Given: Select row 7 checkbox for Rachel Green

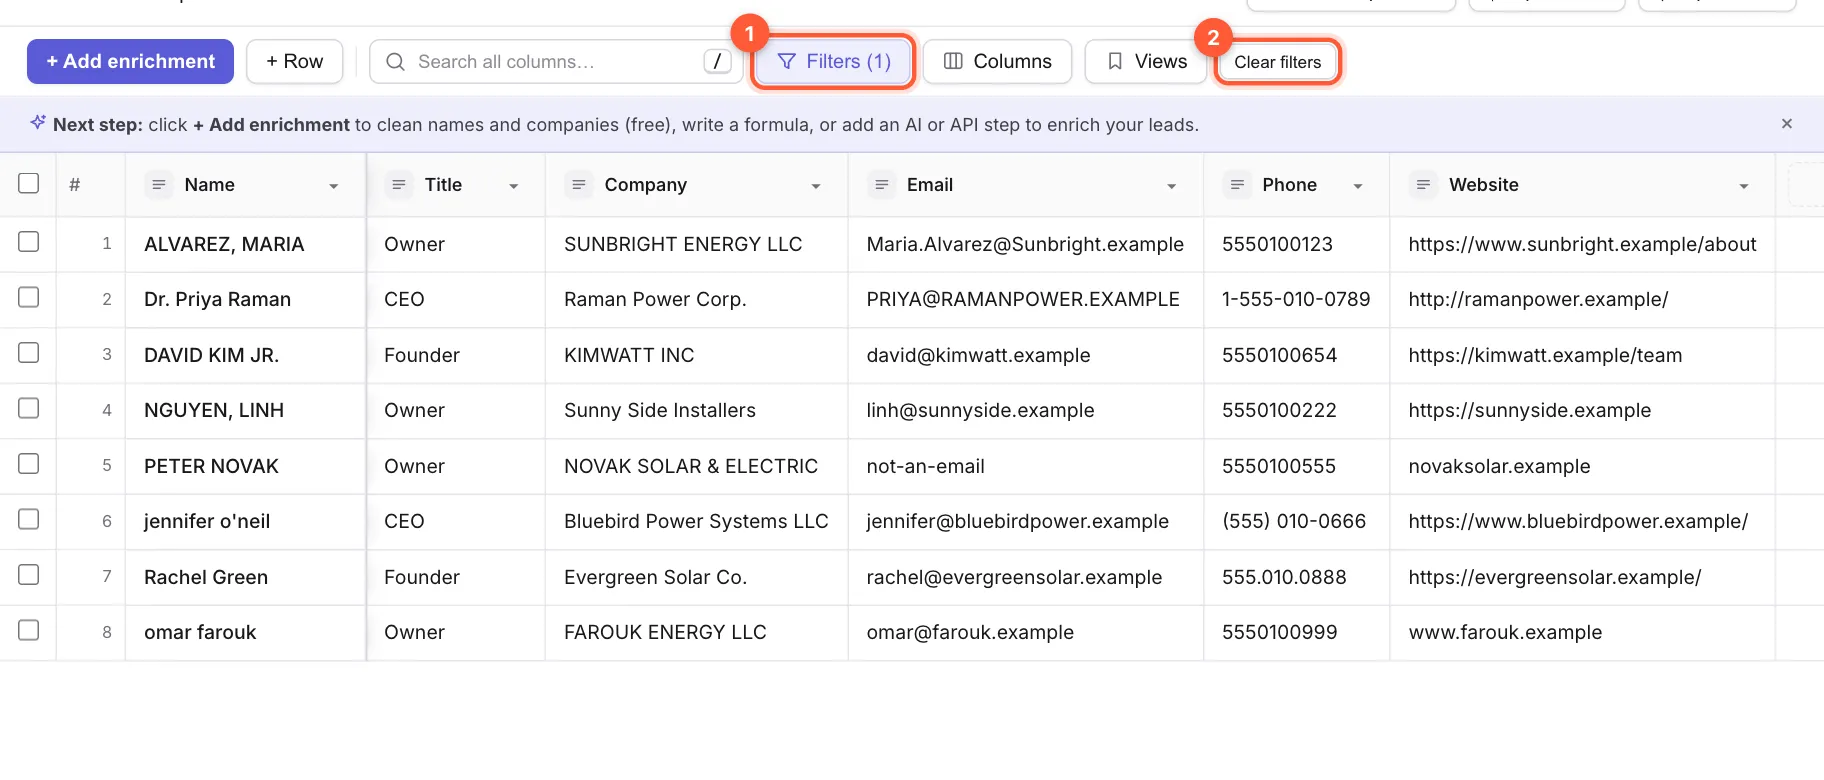Looking at the screenshot, I should (x=29, y=575).
